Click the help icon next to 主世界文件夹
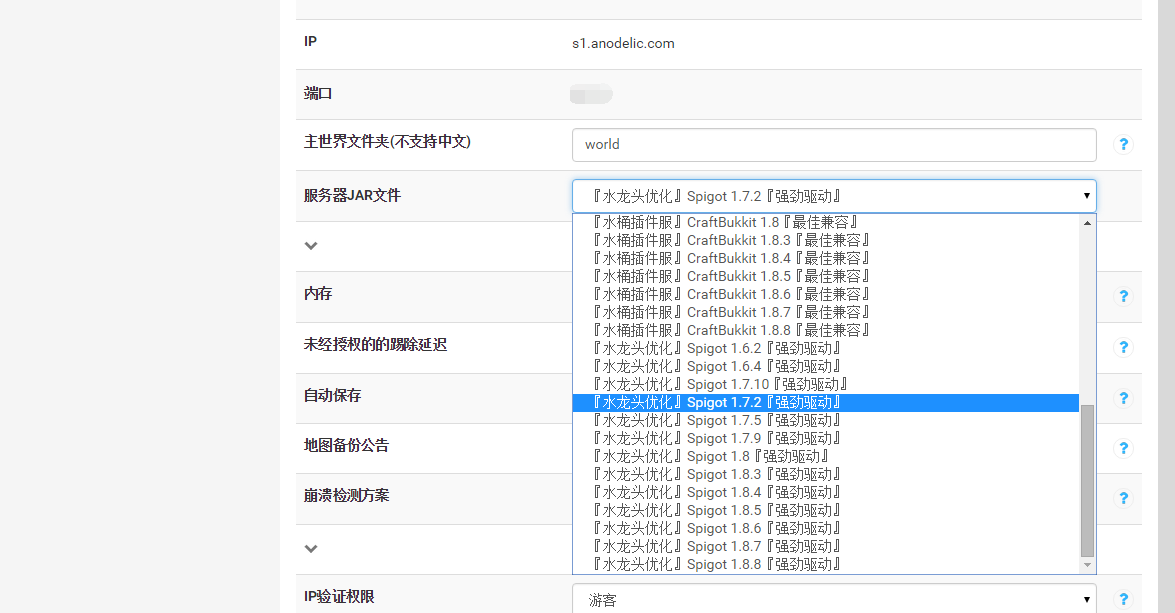The width and height of the screenshot is (1175, 613). pyautogui.click(x=1123, y=144)
